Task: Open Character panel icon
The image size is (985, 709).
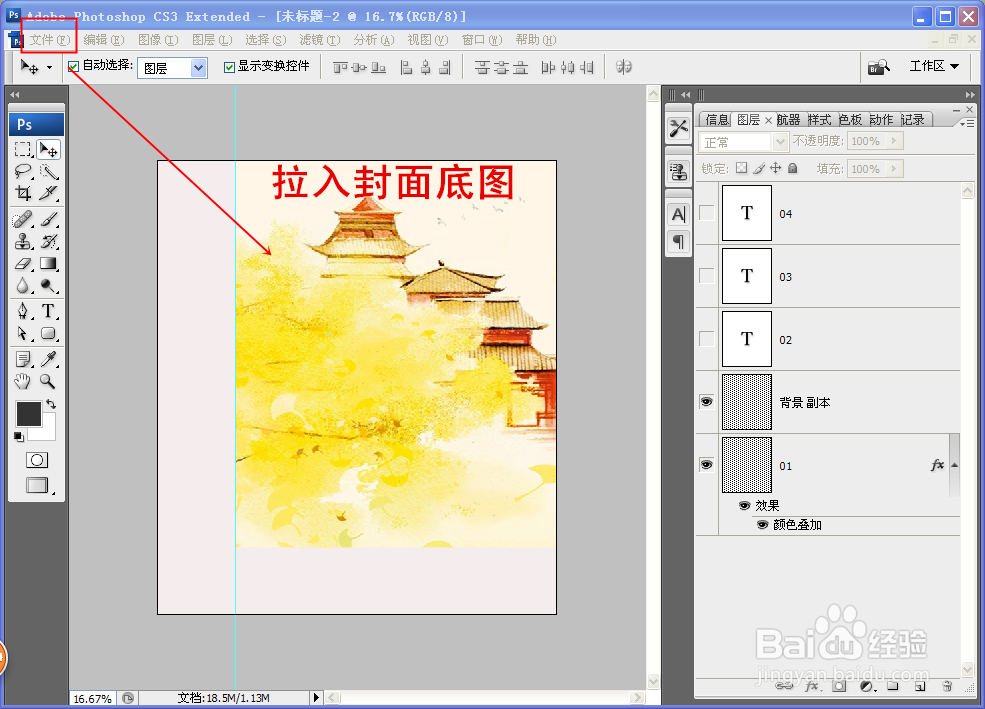Action: click(x=678, y=215)
